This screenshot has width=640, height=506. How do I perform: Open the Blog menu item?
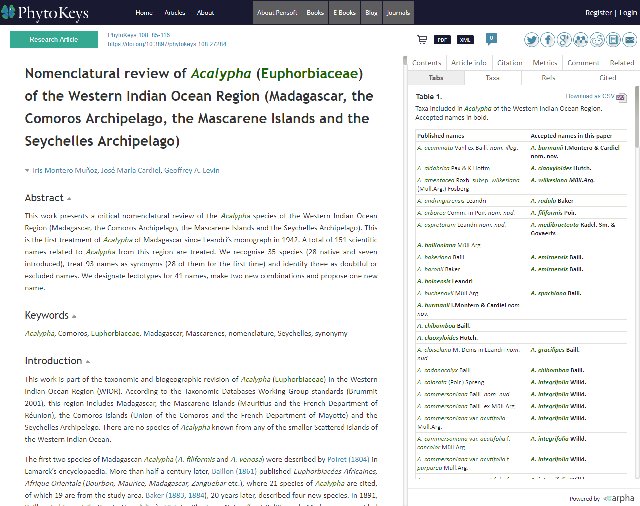pyautogui.click(x=371, y=13)
